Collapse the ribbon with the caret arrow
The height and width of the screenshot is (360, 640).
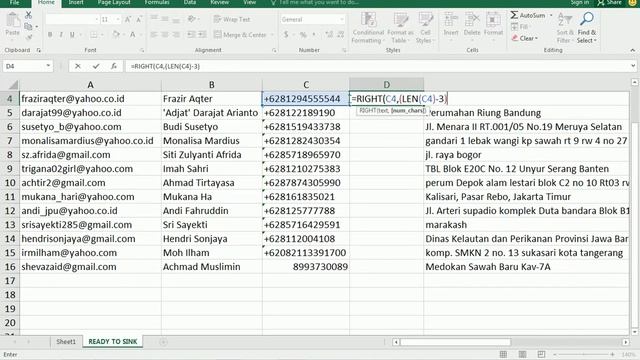(x=633, y=50)
